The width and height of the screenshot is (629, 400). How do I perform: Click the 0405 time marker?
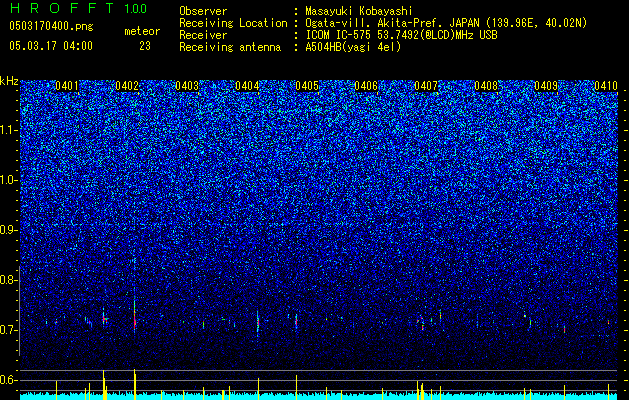pos(307,86)
